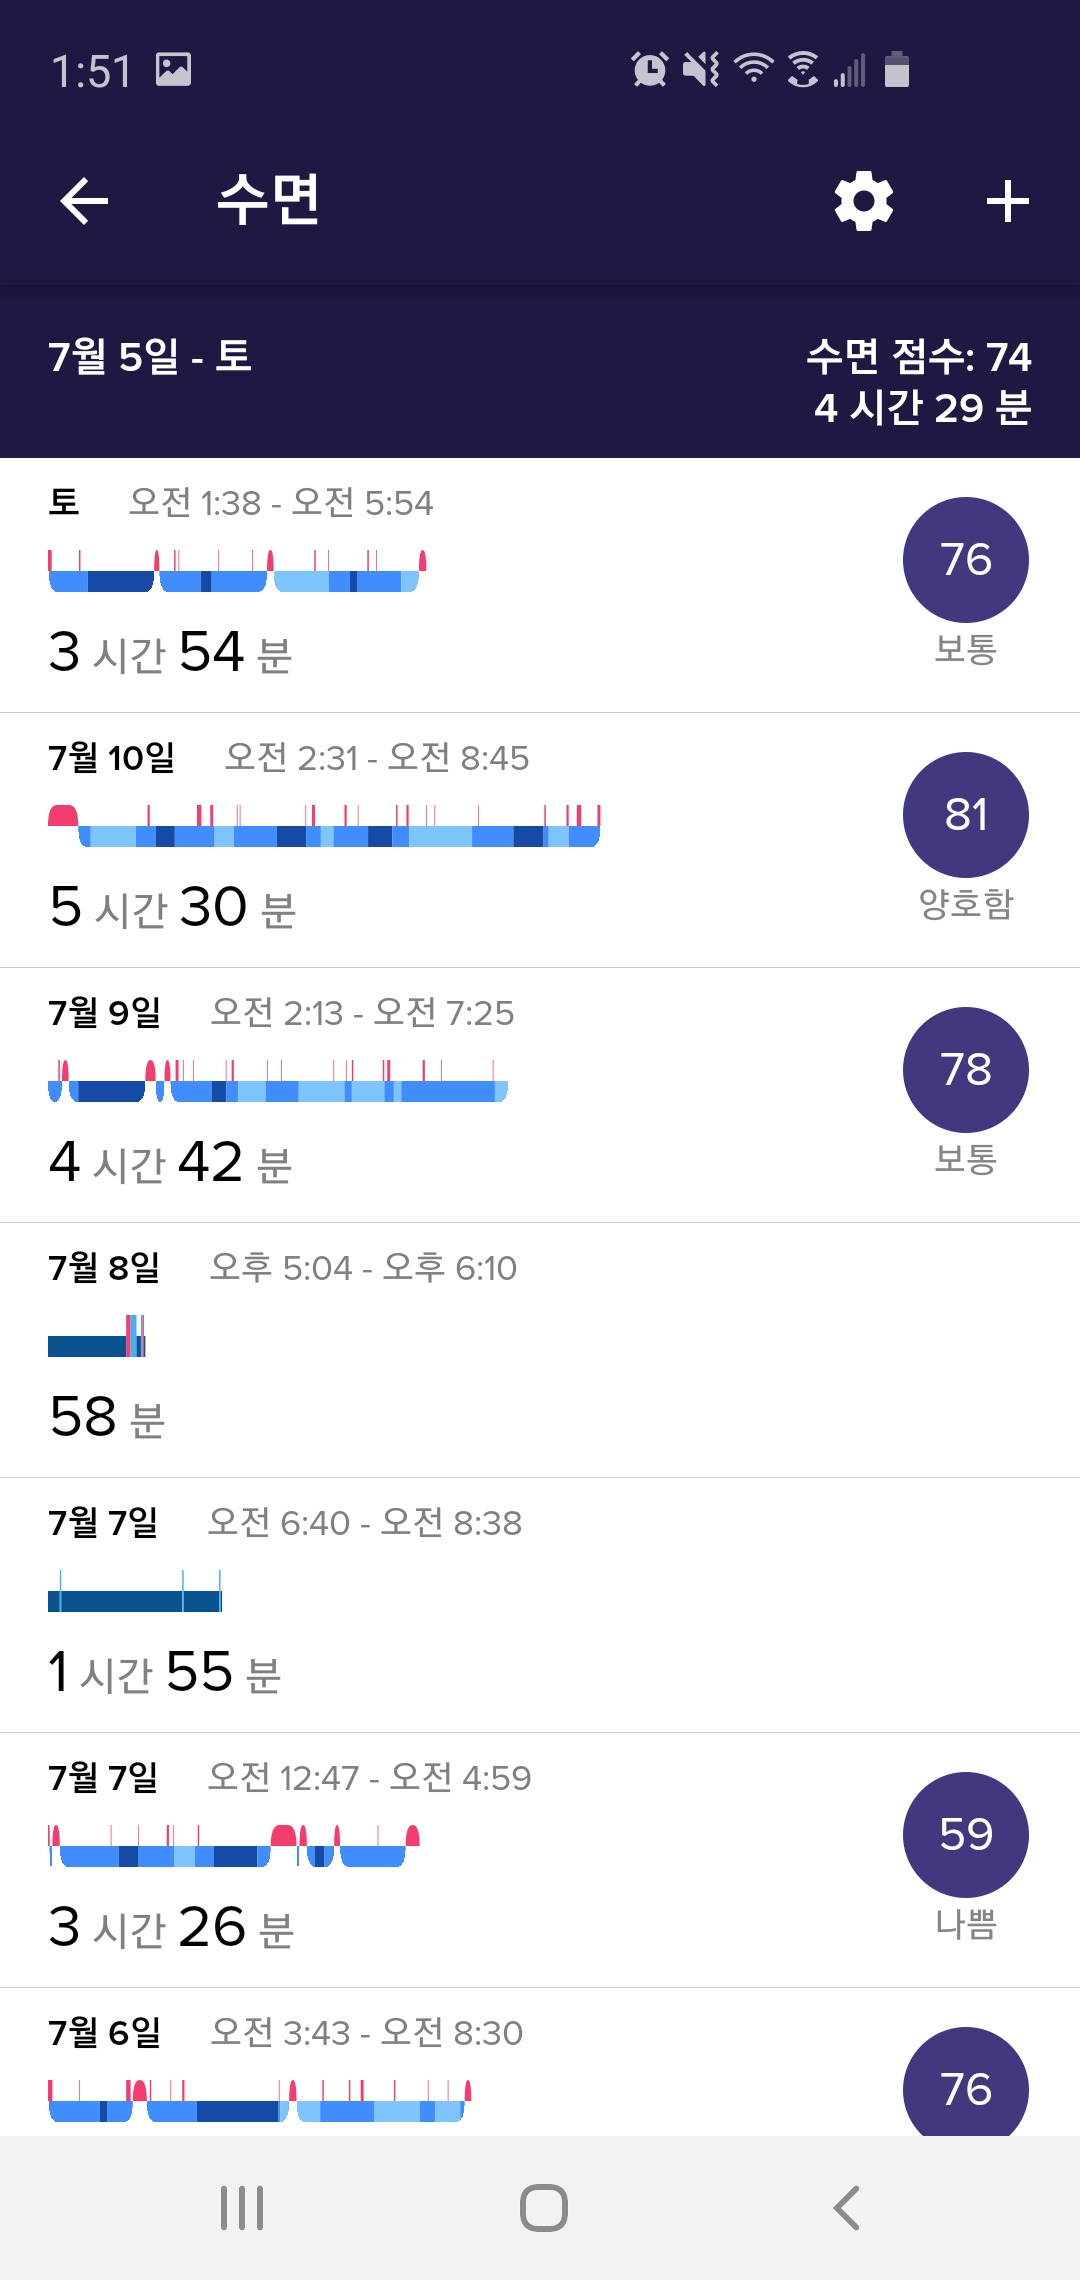1080x2280 pixels.
Task: Open the 7월 8일 58분 nap entry
Action: pos(540,1350)
